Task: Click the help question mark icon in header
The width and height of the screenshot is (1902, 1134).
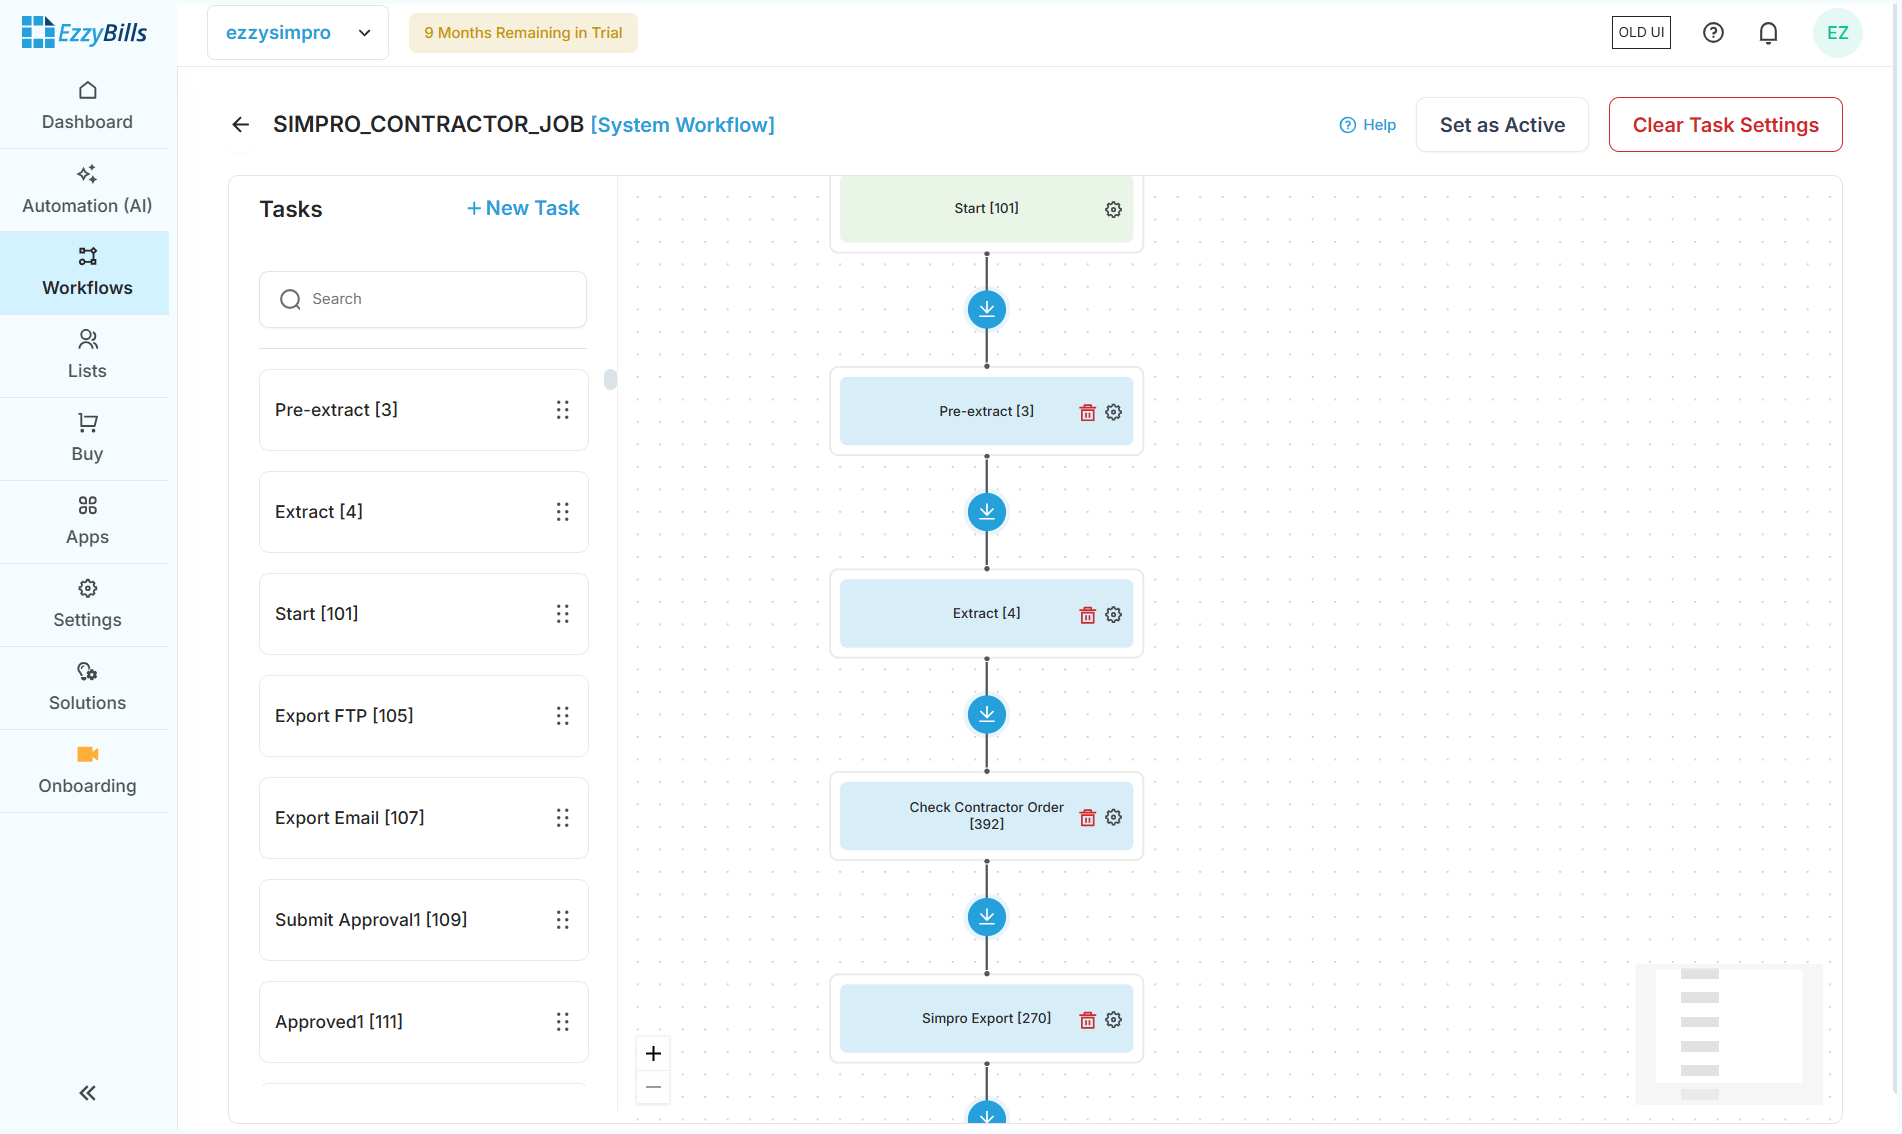Action: 1713,33
